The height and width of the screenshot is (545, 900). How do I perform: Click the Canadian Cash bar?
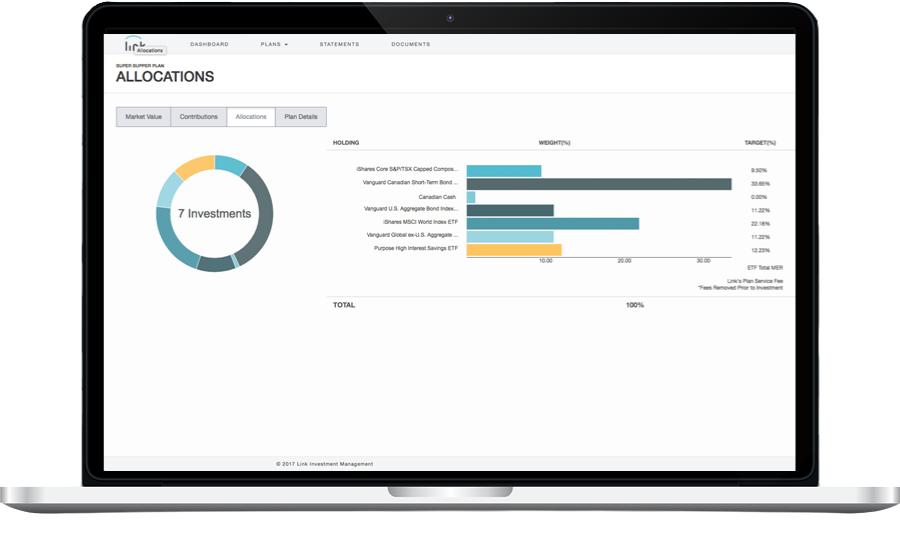coord(471,197)
